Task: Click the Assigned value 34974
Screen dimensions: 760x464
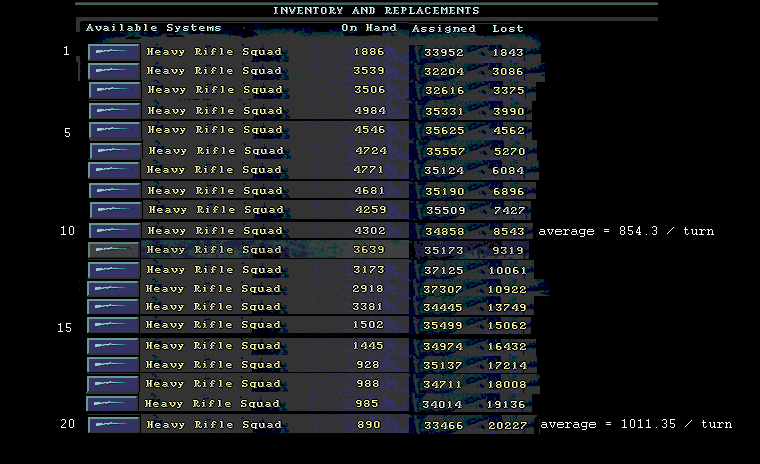Action: 443,347
